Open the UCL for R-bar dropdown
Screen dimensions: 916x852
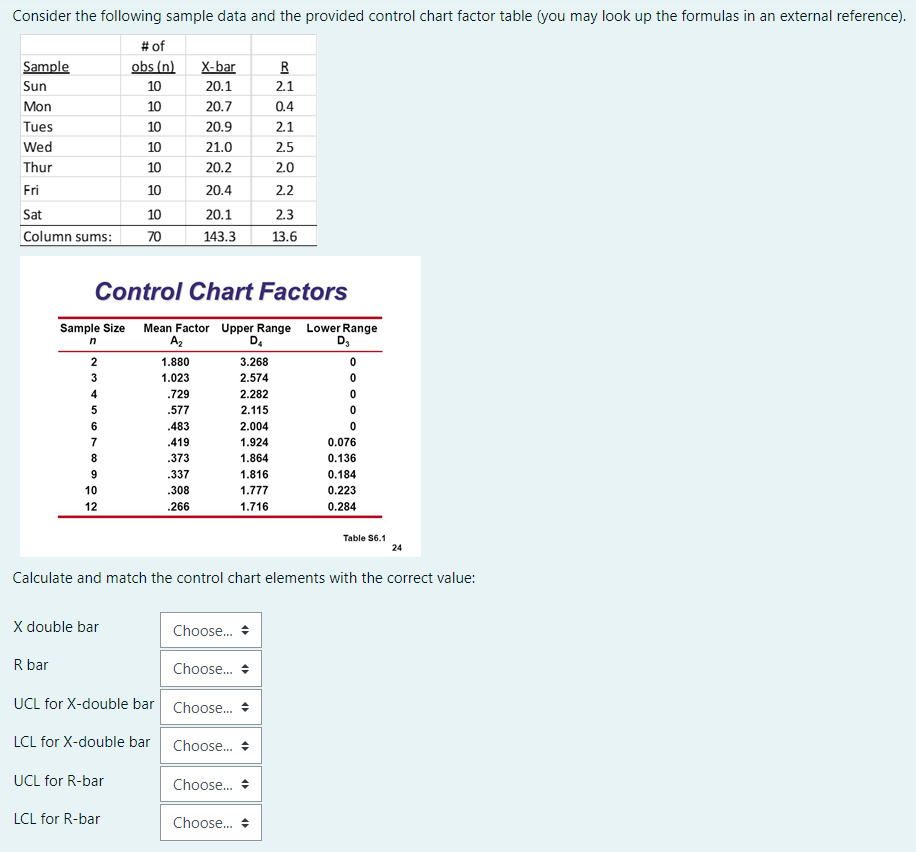pyautogui.click(x=210, y=784)
